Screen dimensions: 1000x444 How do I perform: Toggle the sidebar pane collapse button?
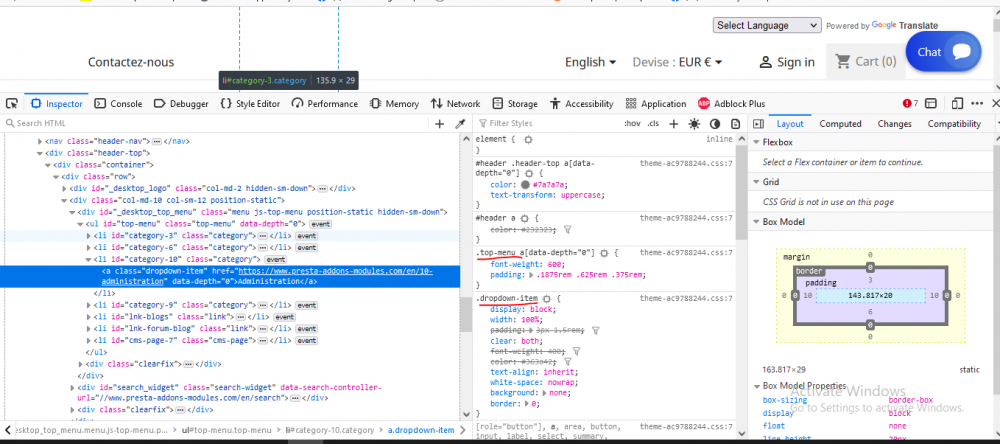coord(758,123)
